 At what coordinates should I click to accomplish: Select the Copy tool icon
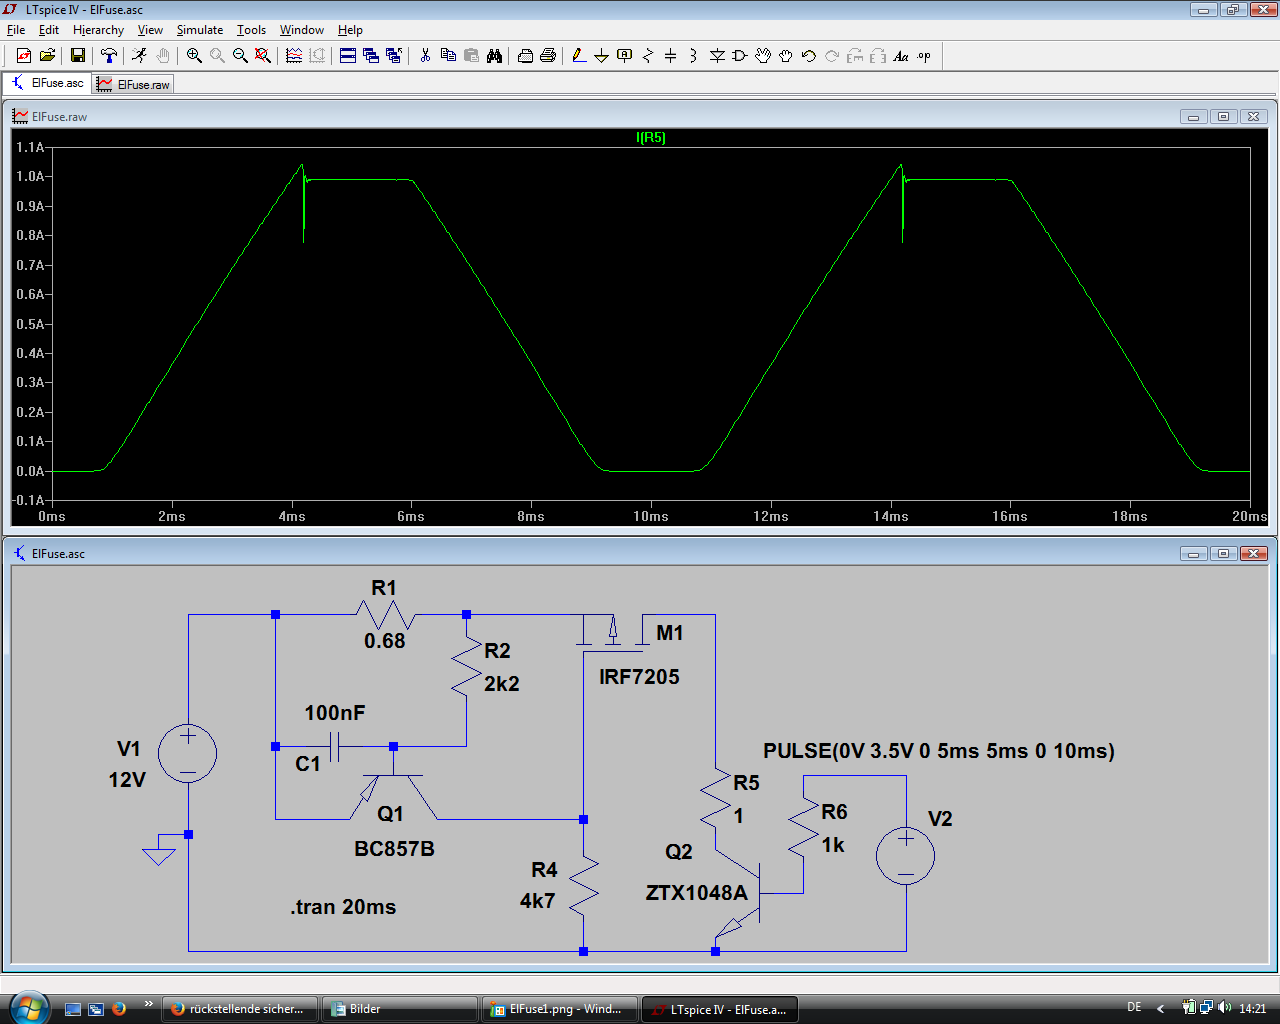(448, 56)
